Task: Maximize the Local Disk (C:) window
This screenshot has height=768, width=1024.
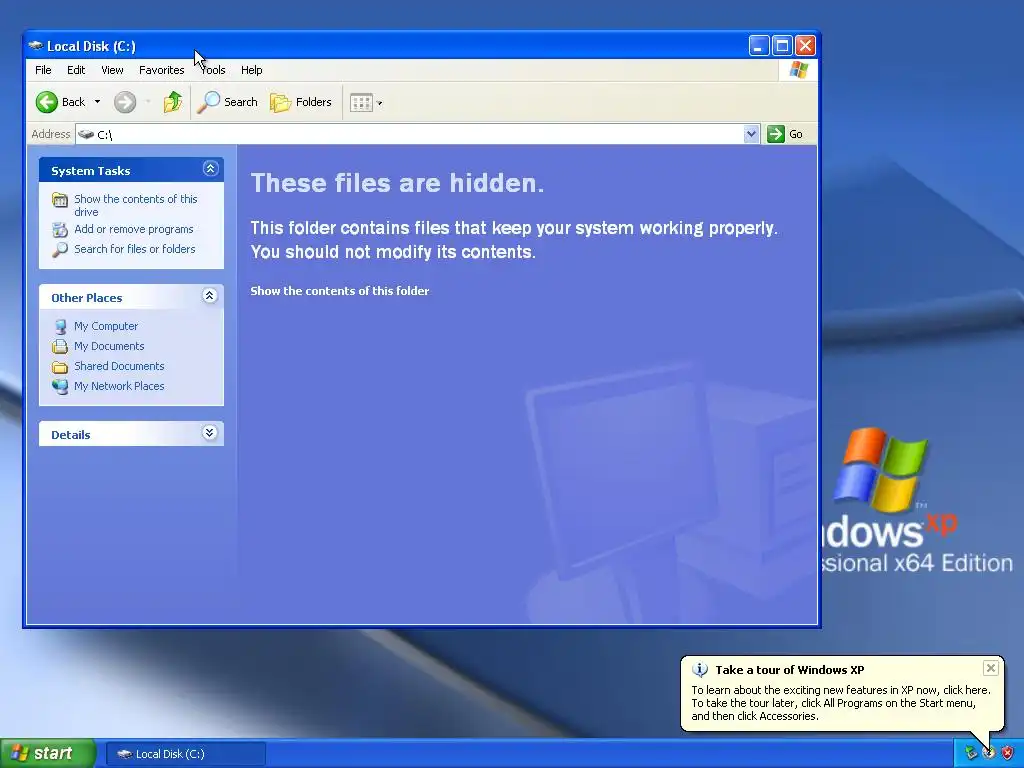Action: [782, 46]
